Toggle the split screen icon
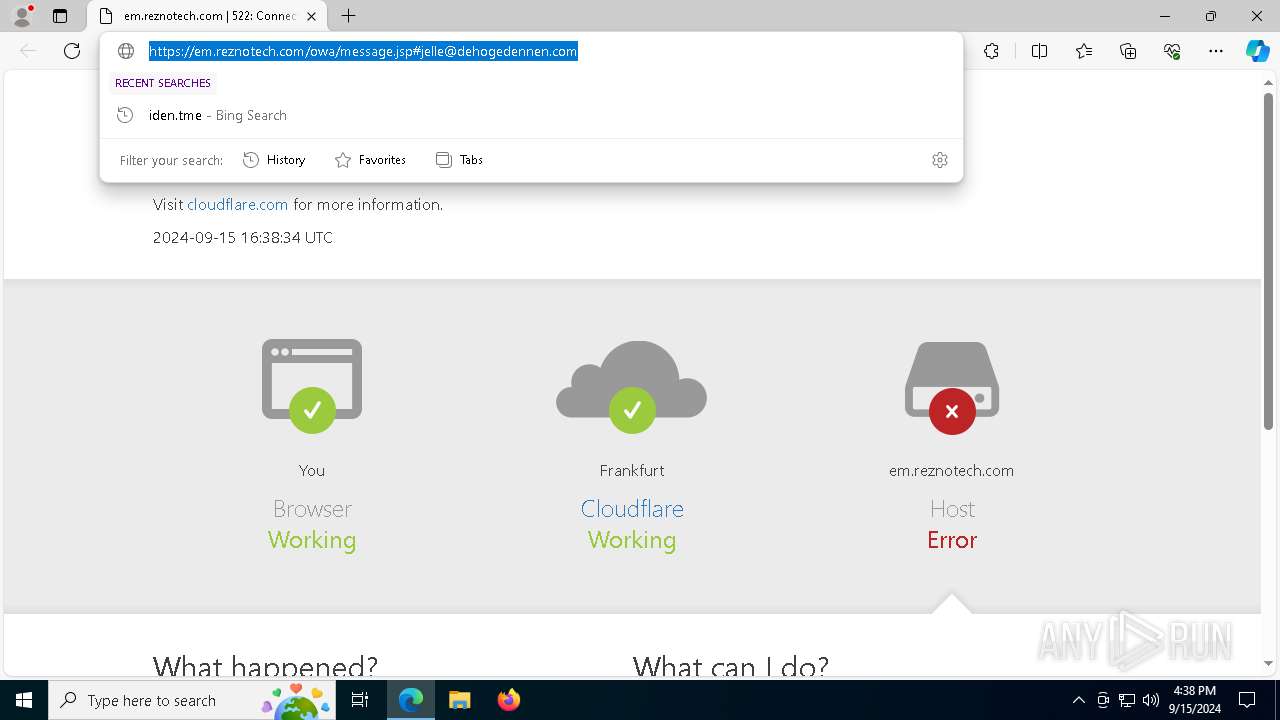 [x=1039, y=51]
